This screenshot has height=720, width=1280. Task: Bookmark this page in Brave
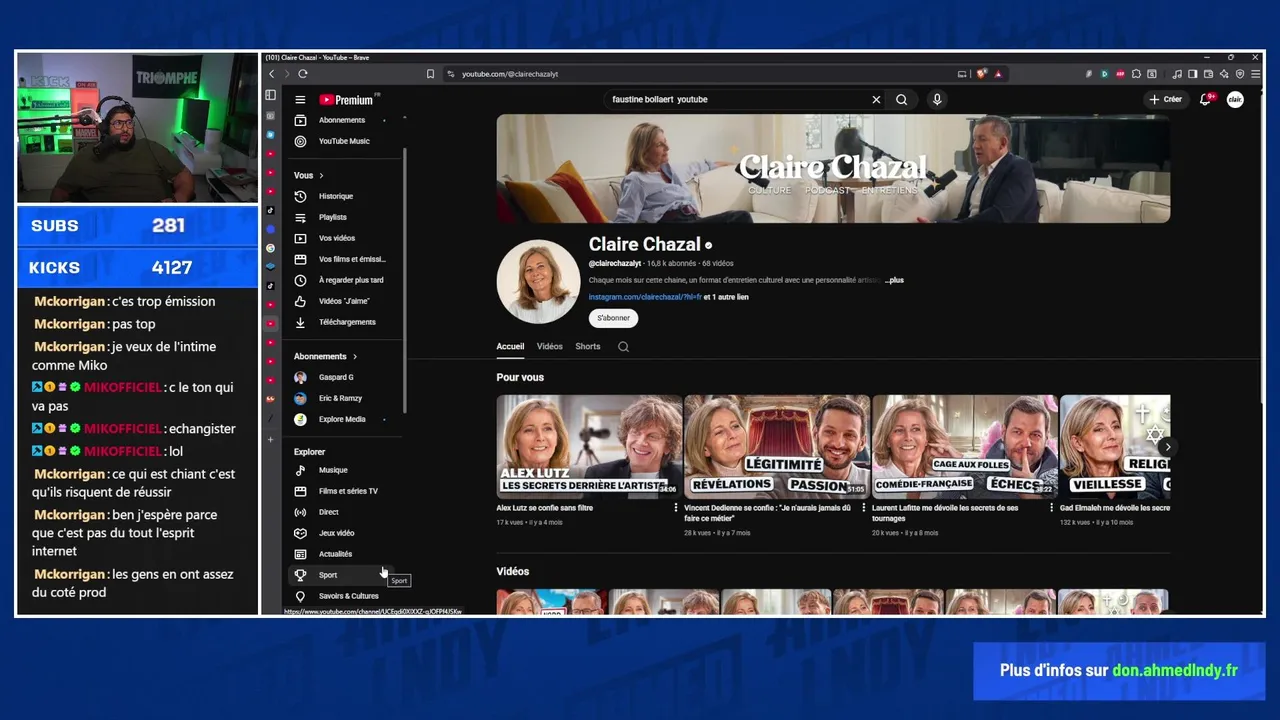point(430,74)
